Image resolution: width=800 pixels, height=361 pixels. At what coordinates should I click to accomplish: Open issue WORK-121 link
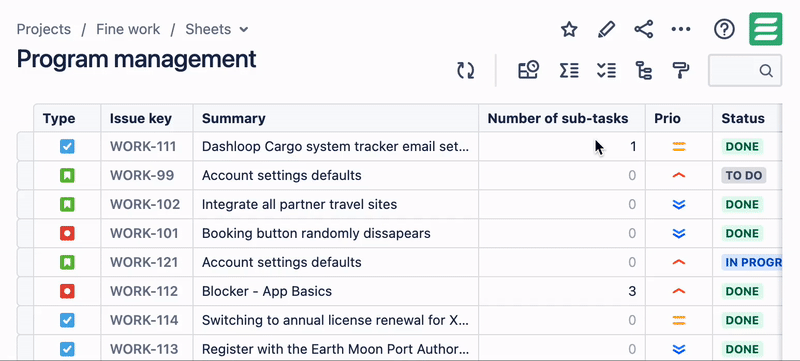click(x=144, y=263)
